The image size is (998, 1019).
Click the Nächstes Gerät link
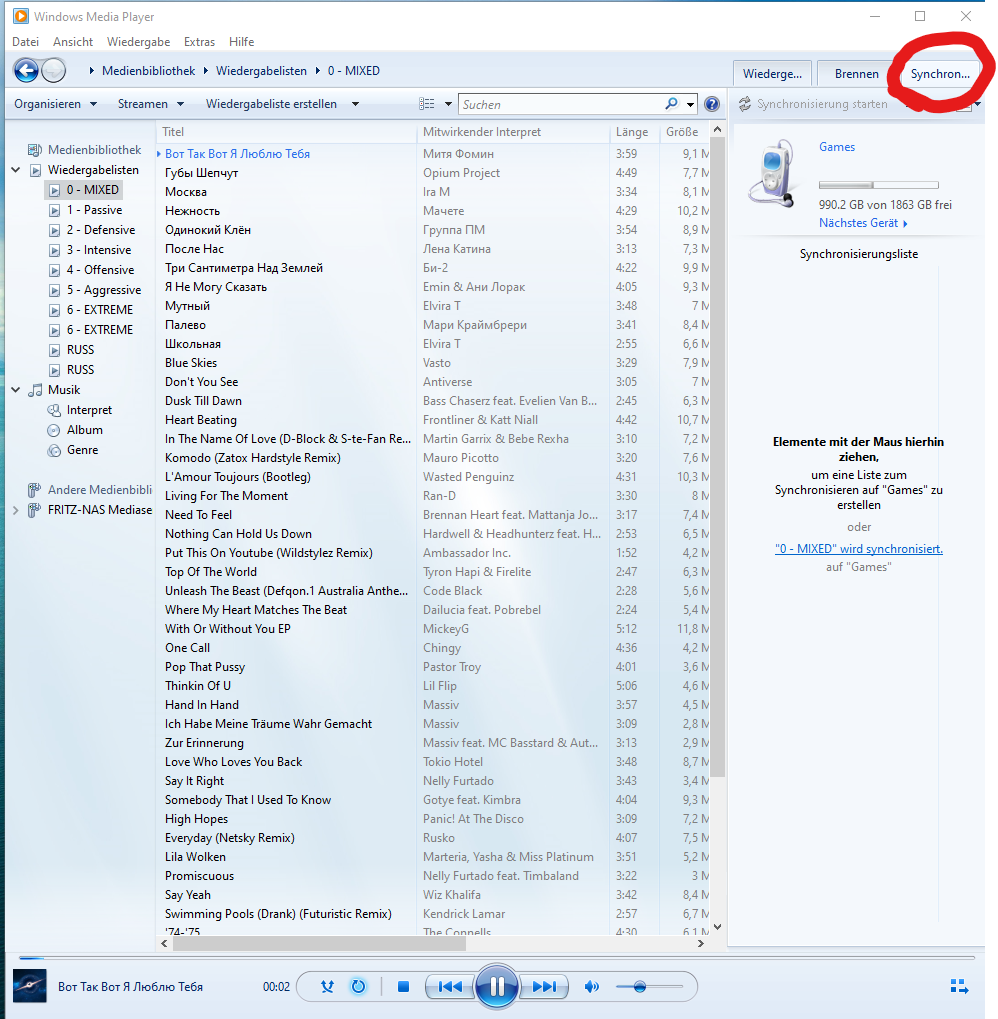point(863,223)
